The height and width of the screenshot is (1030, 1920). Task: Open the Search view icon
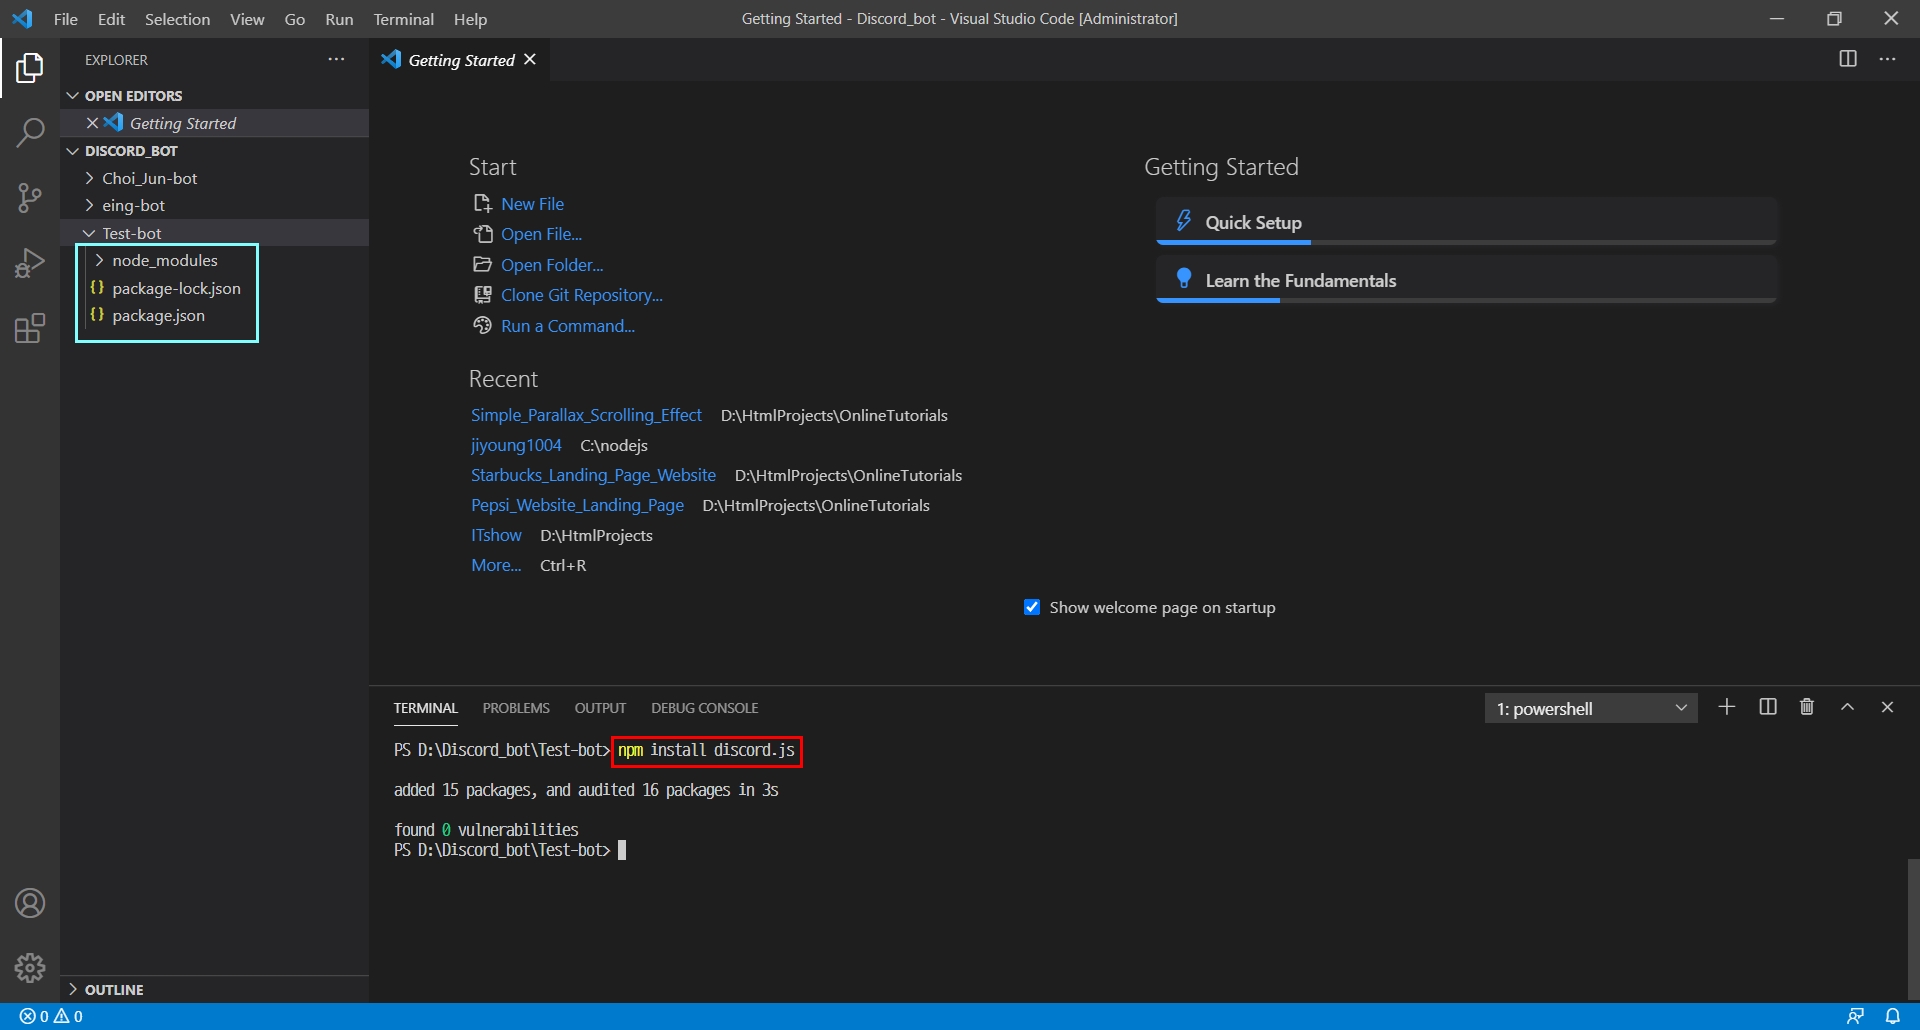30,133
